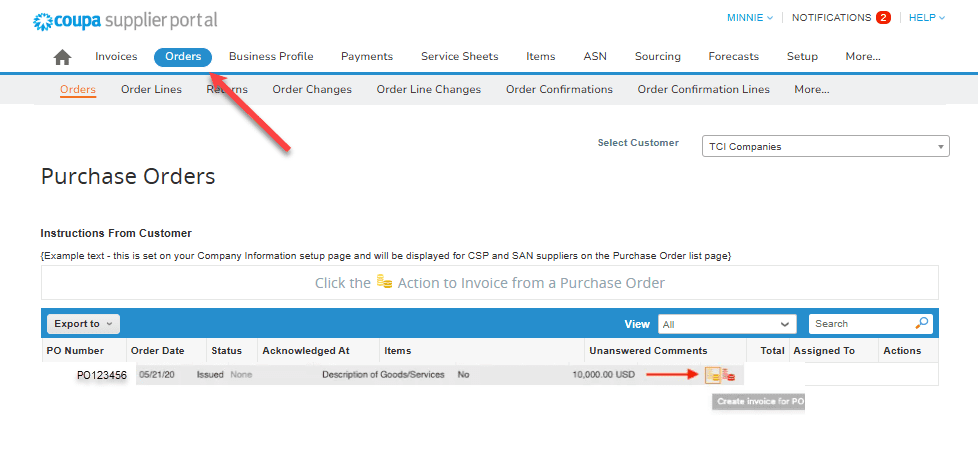The image size is (978, 459).
Task: Click the magnifier icon in Search box
Action: (922, 324)
